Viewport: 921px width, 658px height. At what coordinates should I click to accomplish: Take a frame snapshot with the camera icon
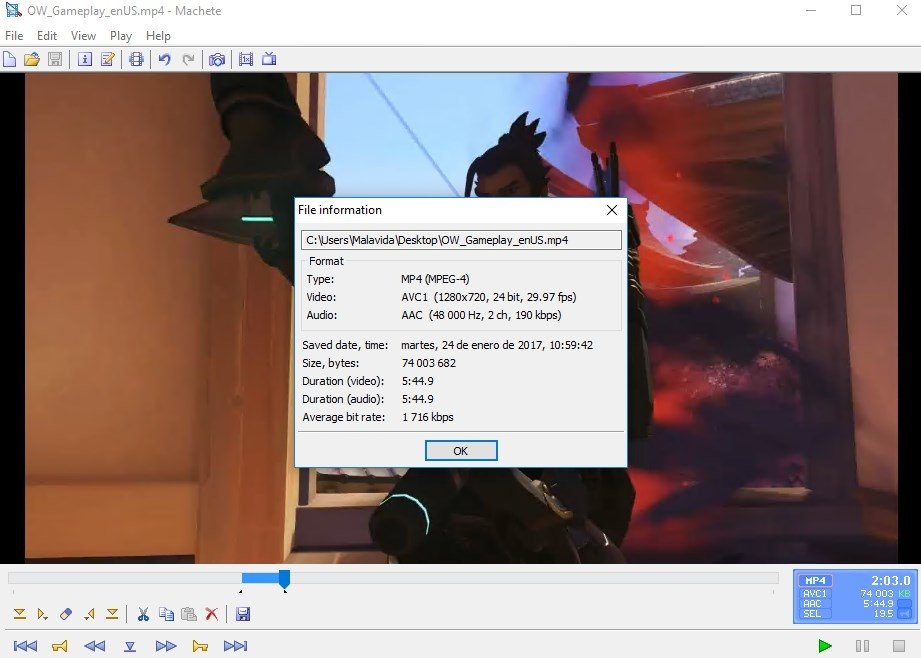(217, 59)
